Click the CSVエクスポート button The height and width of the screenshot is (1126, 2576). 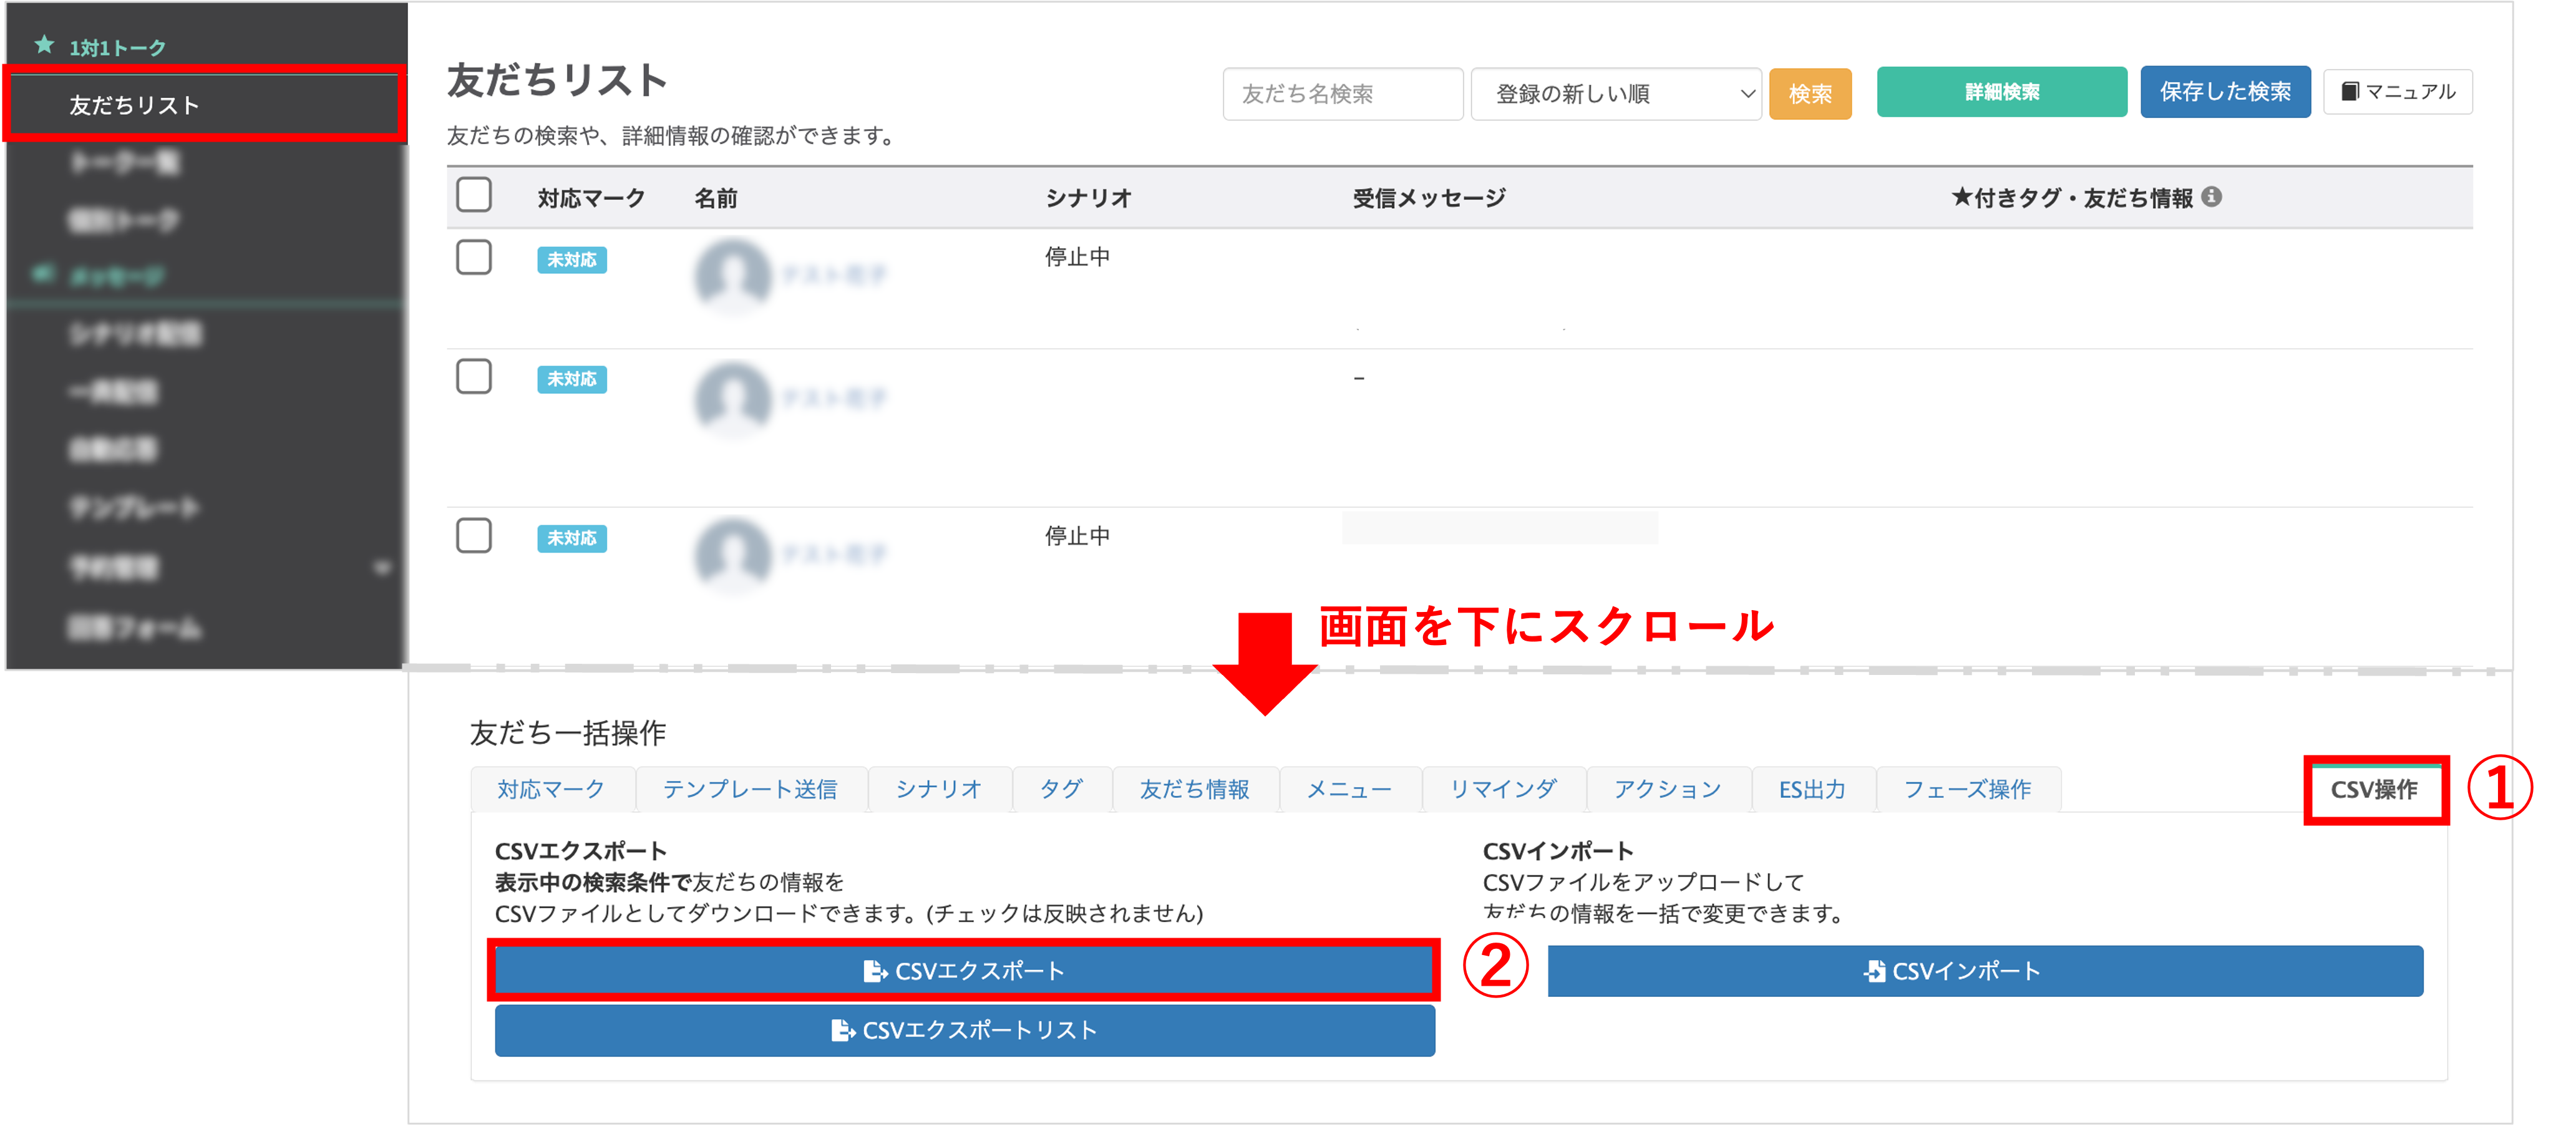[964, 970]
